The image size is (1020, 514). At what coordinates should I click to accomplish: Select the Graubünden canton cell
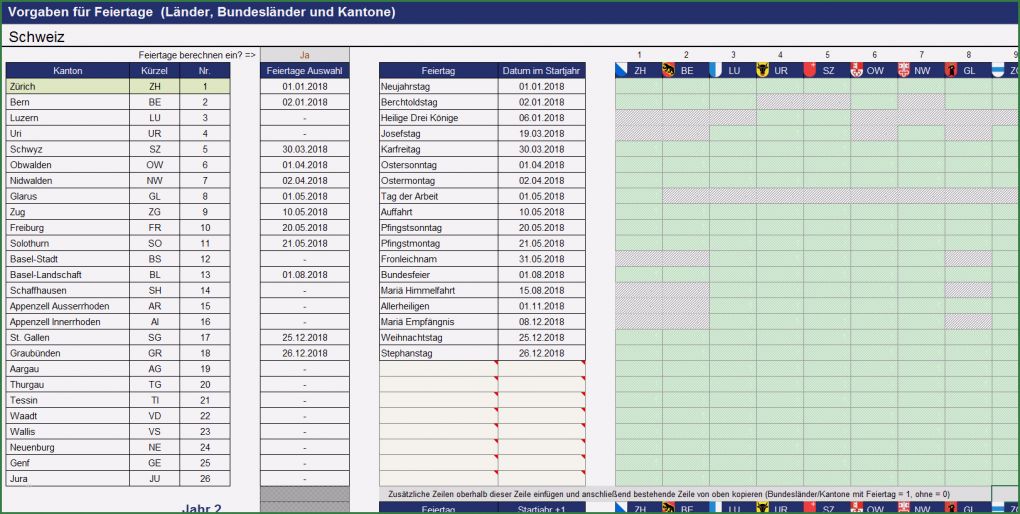tap(68, 353)
